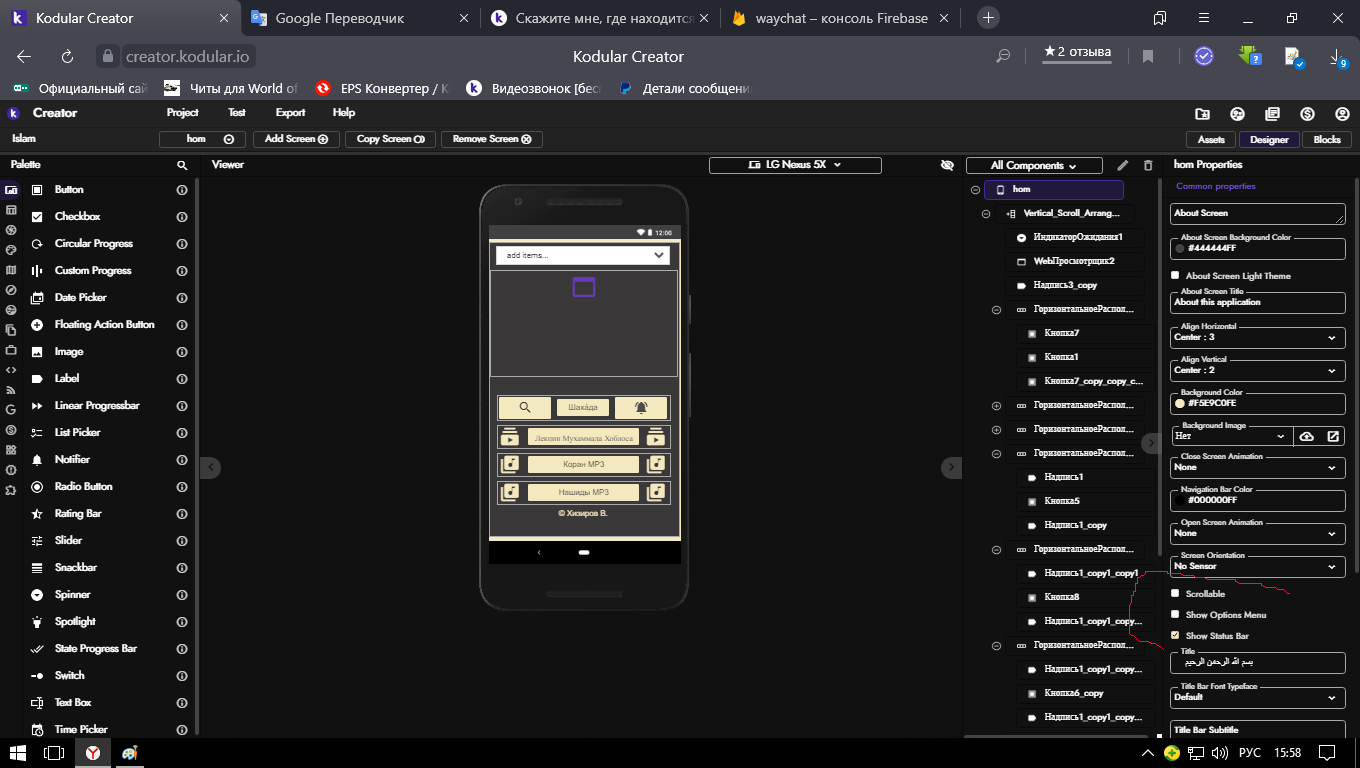The height and width of the screenshot is (768, 1360).
Task: Open the Close Screen Animation dropdown
Action: (1258, 467)
